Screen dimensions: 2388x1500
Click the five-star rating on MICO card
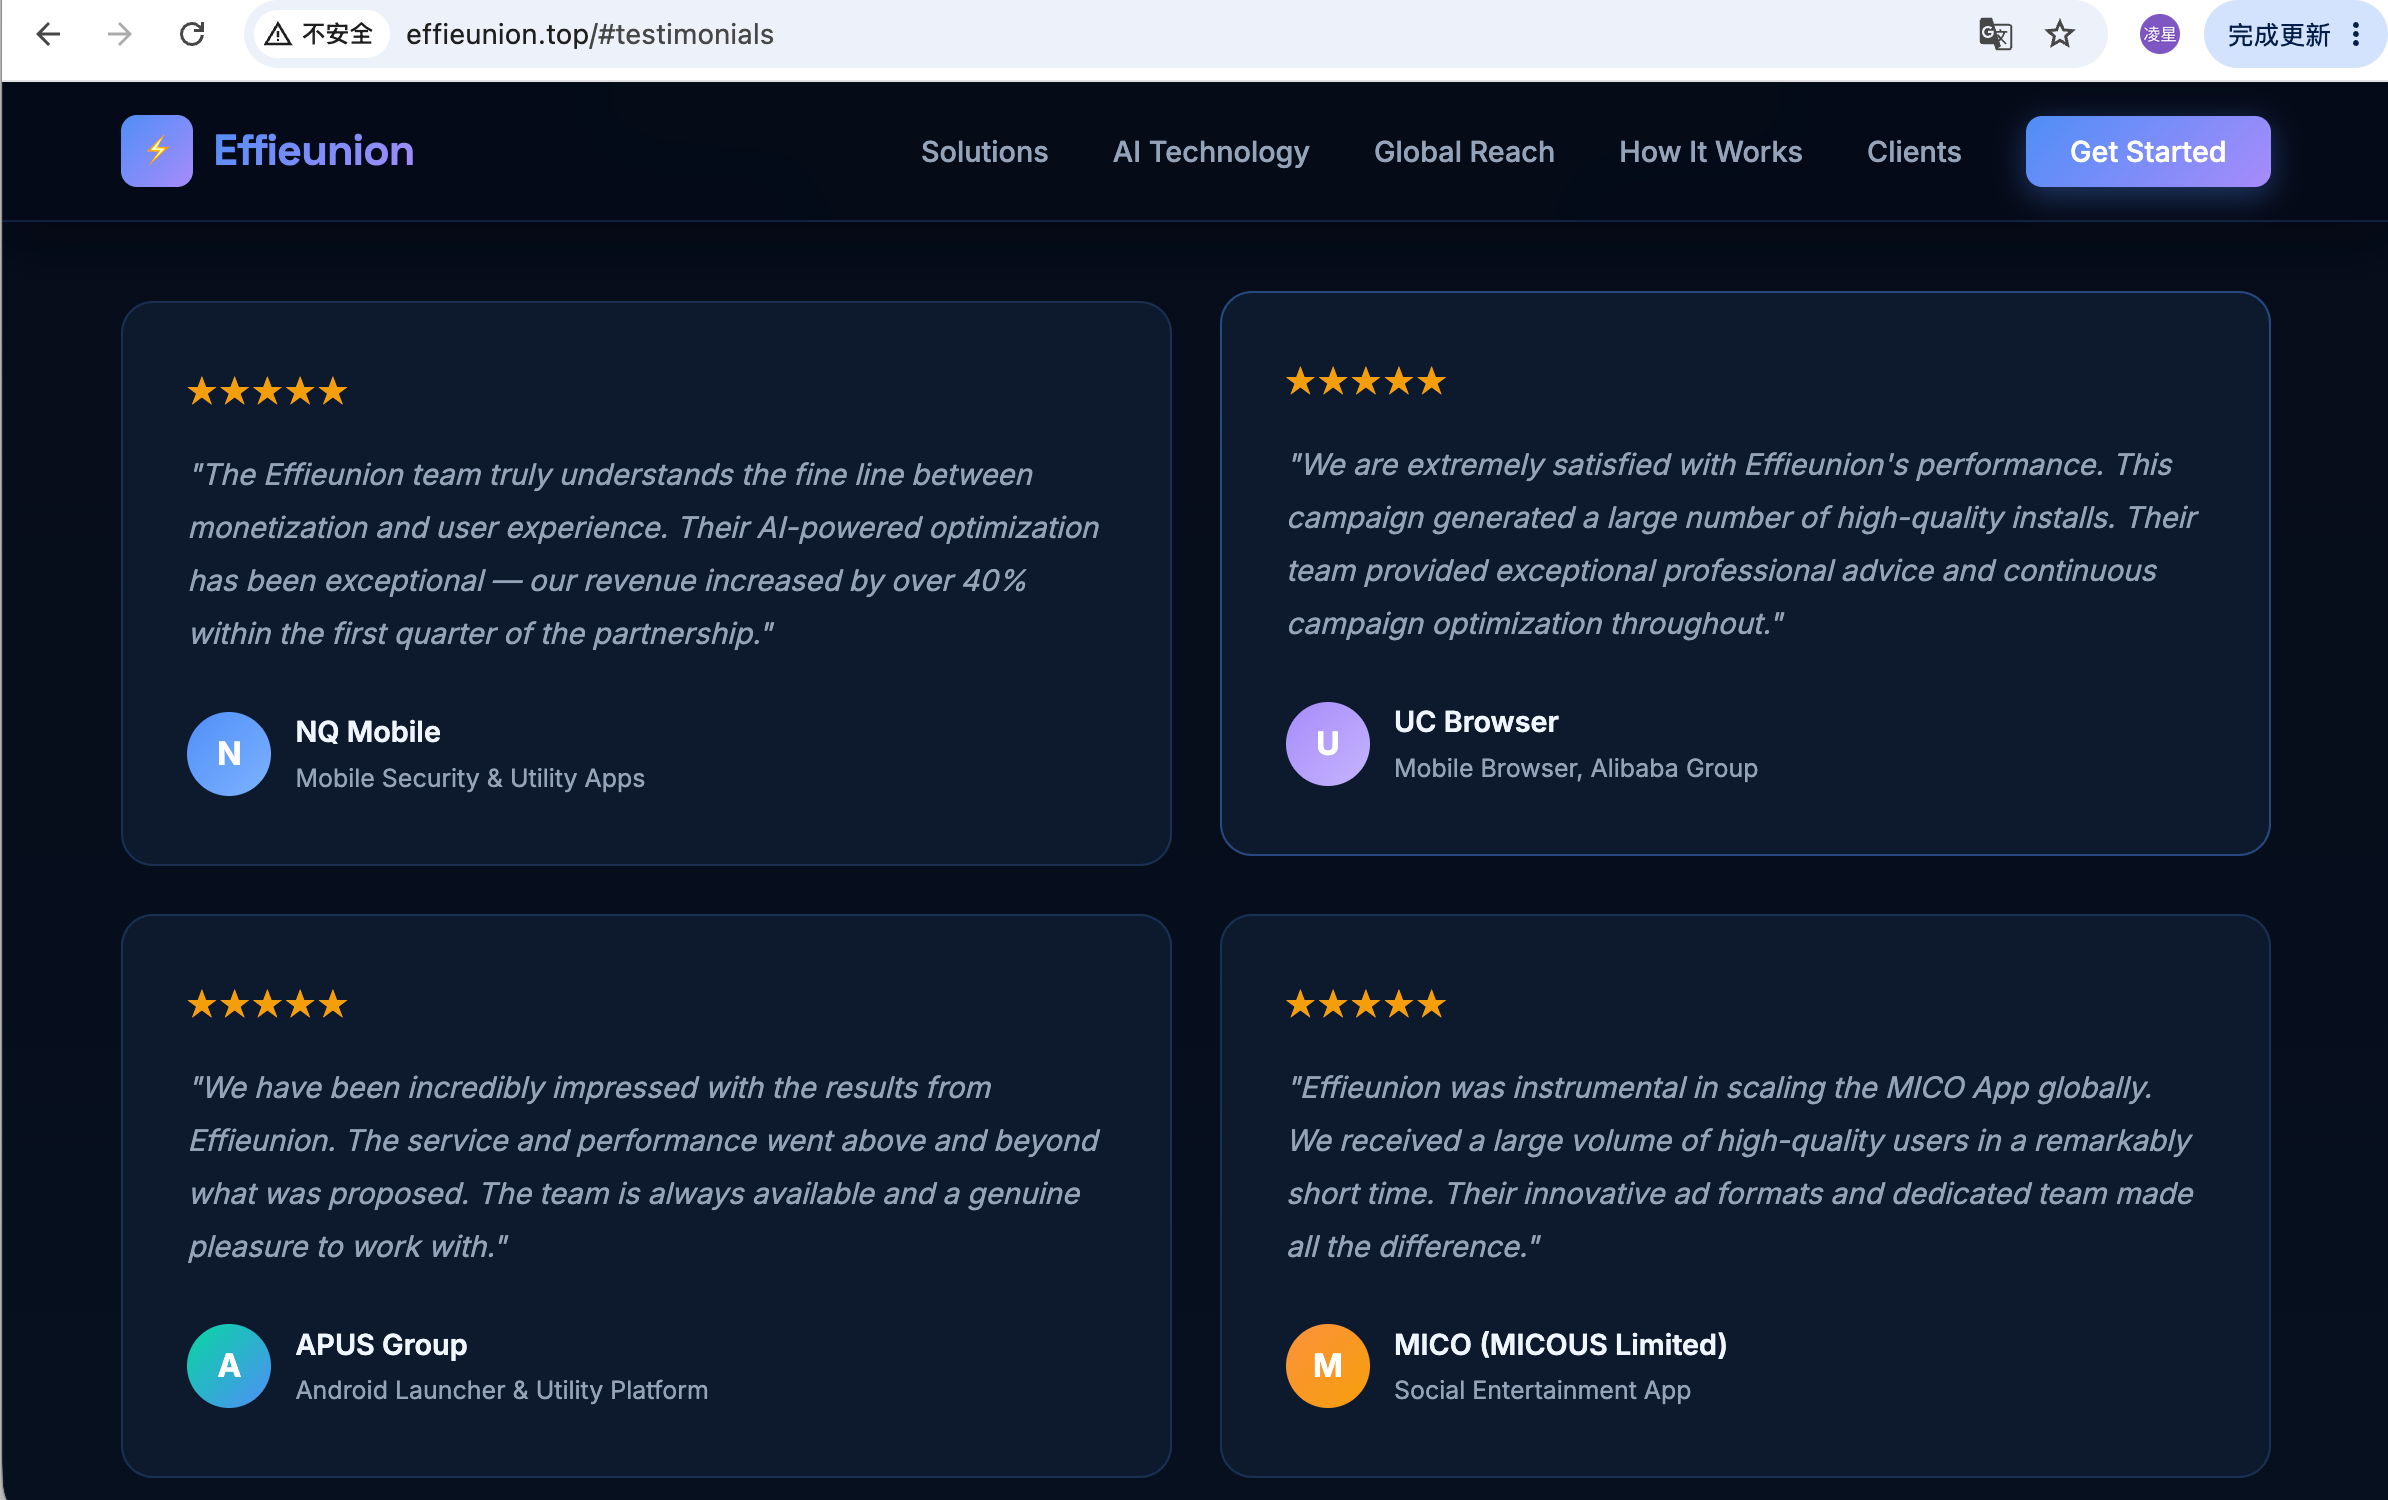point(1366,1004)
